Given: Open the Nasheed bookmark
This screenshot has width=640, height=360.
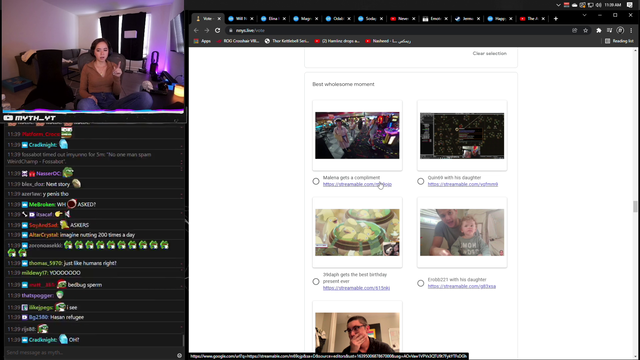Looking at the screenshot, I should click(x=388, y=41).
